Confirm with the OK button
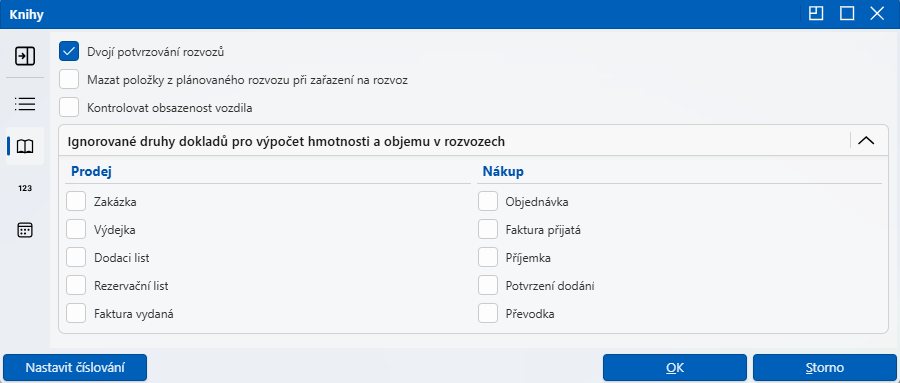The width and height of the screenshot is (900, 383). click(x=674, y=367)
